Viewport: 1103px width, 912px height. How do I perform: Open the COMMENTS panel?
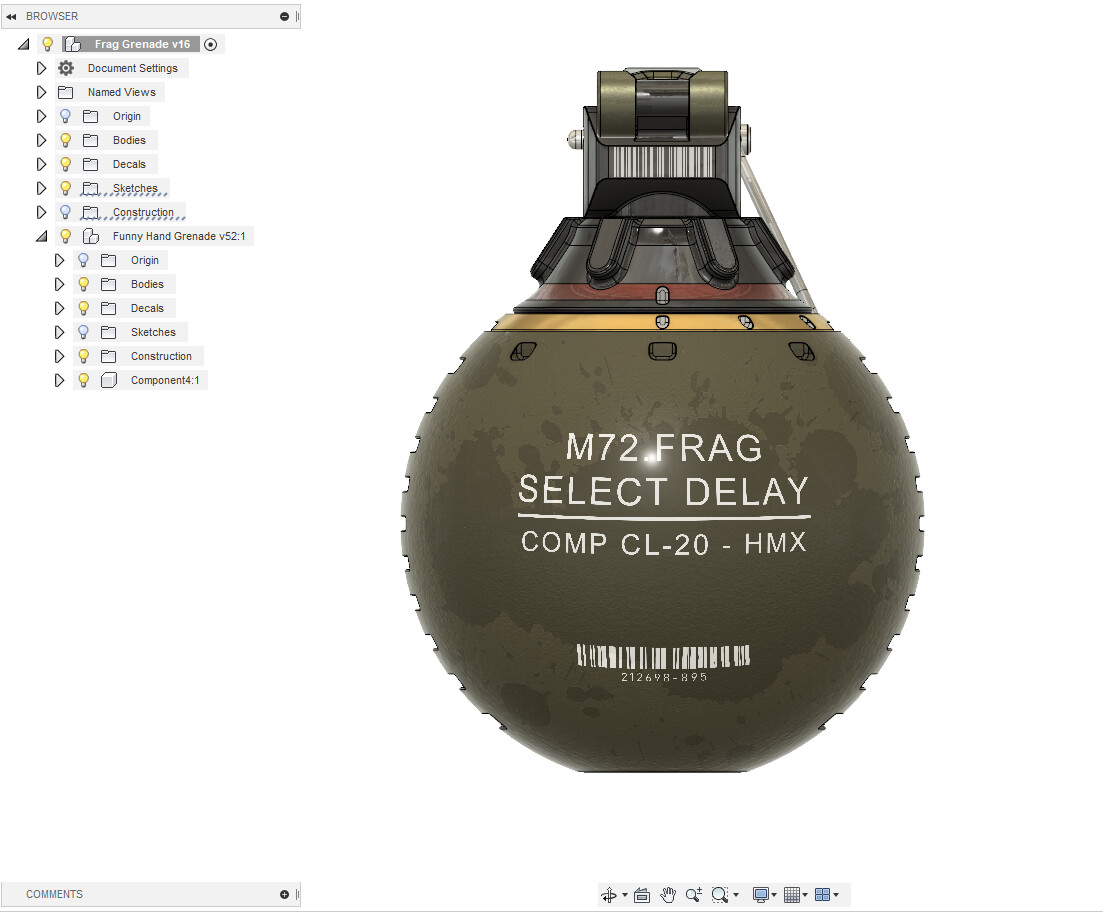click(x=54, y=894)
